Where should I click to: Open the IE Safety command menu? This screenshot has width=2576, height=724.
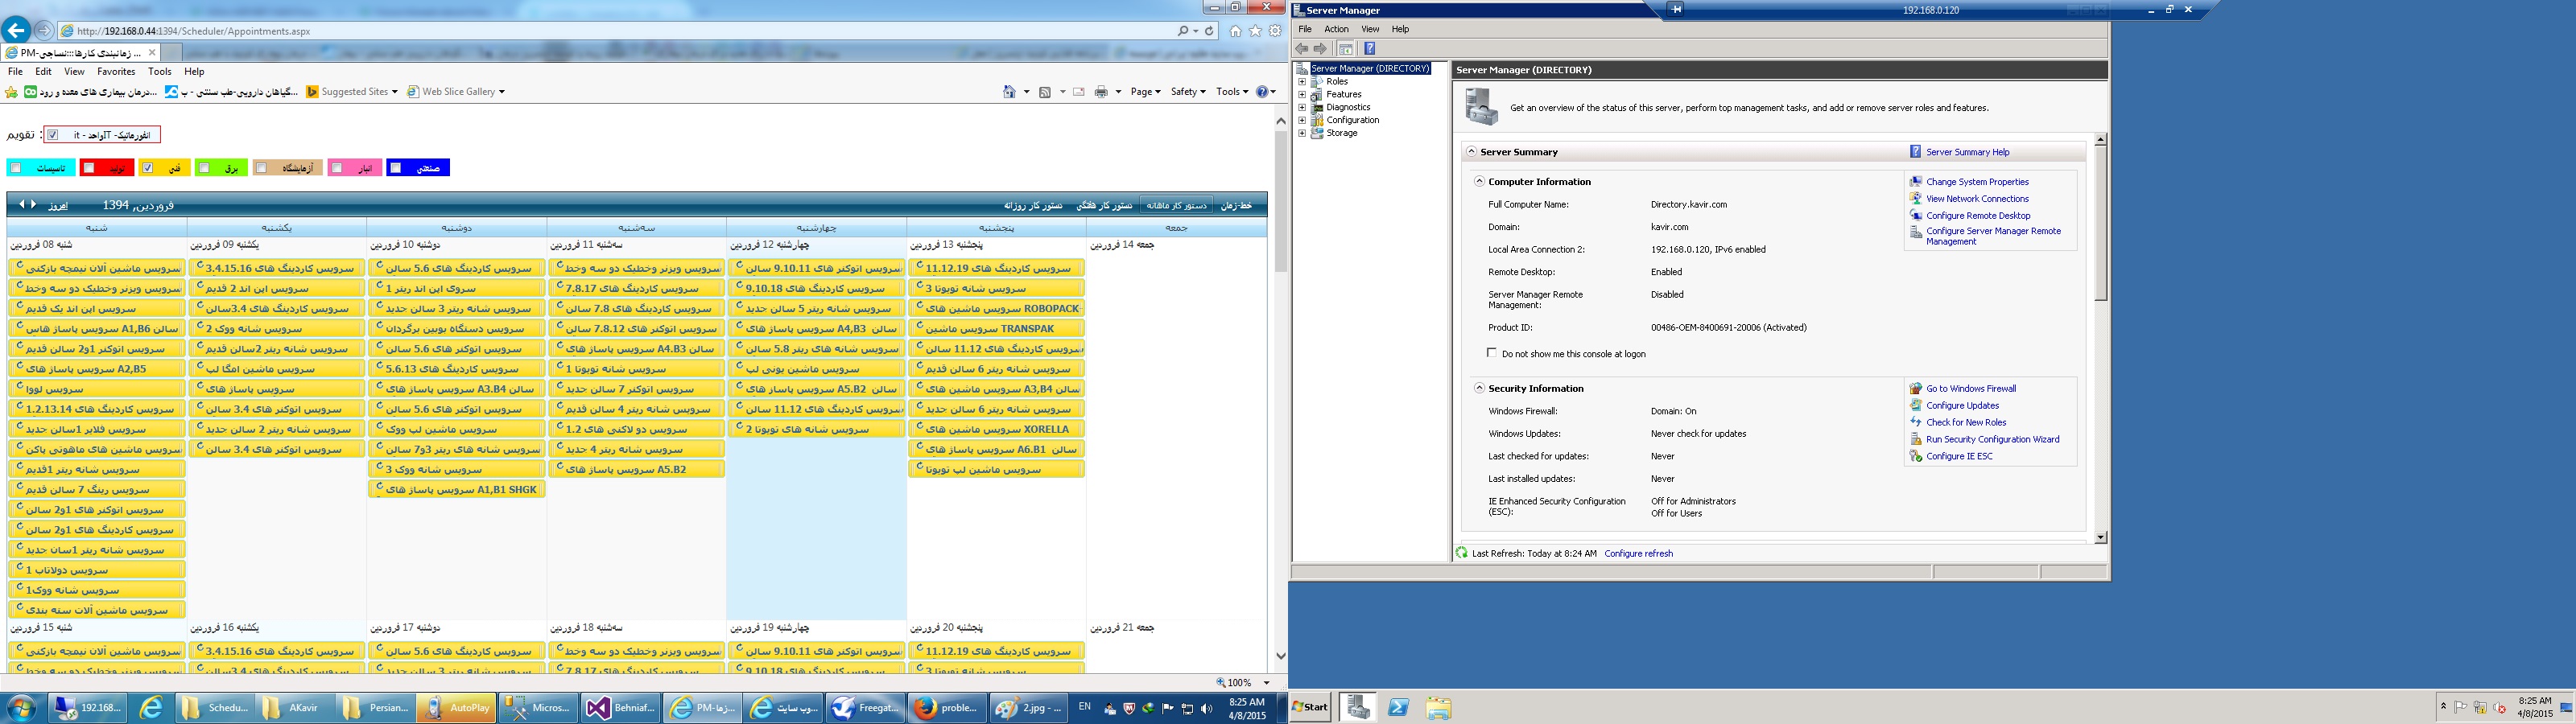click(1188, 92)
